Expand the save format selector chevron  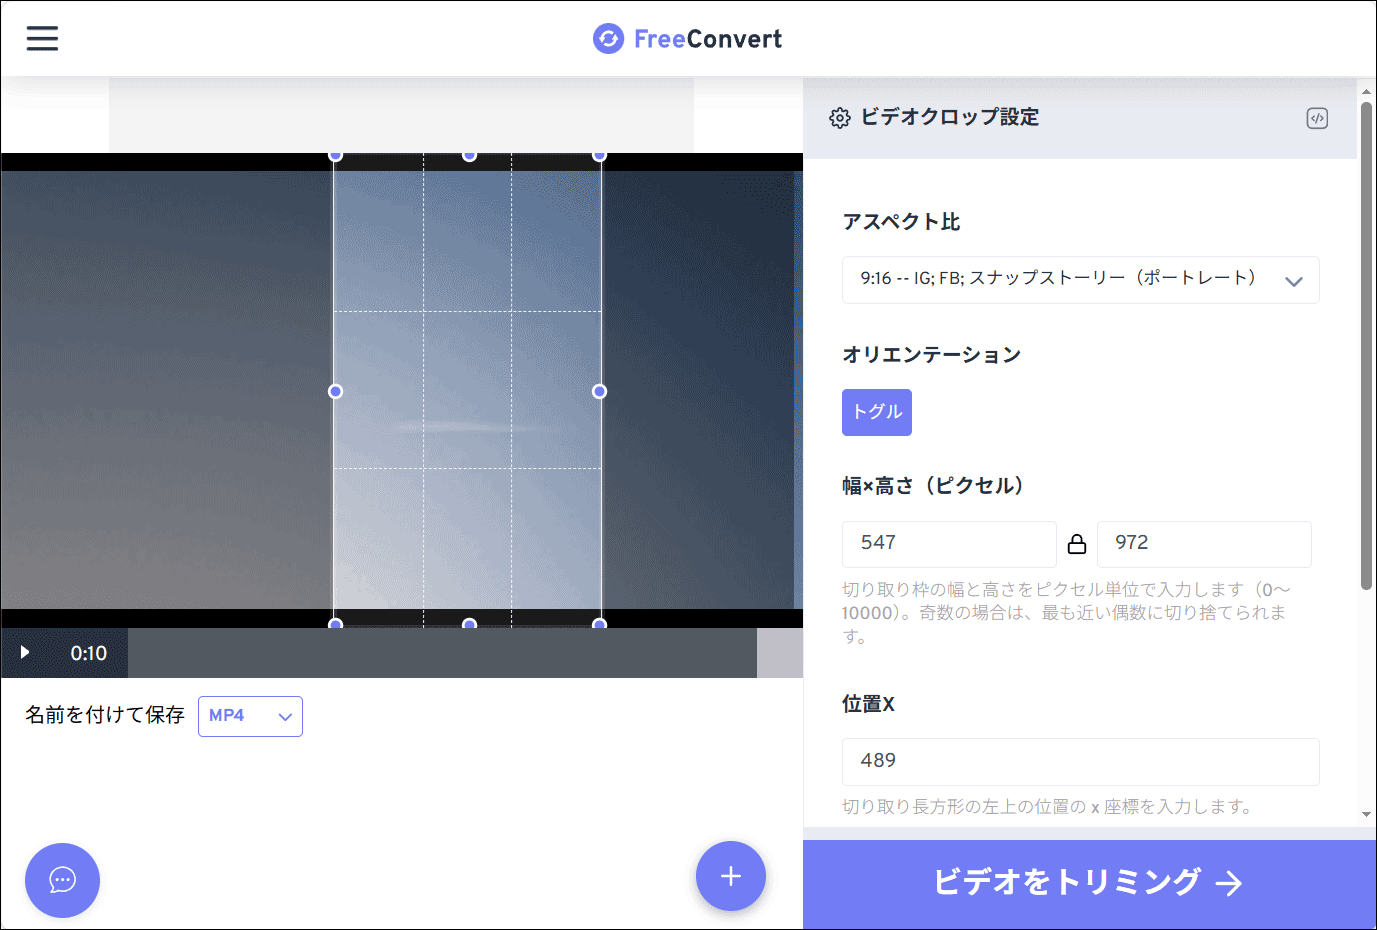point(283,716)
